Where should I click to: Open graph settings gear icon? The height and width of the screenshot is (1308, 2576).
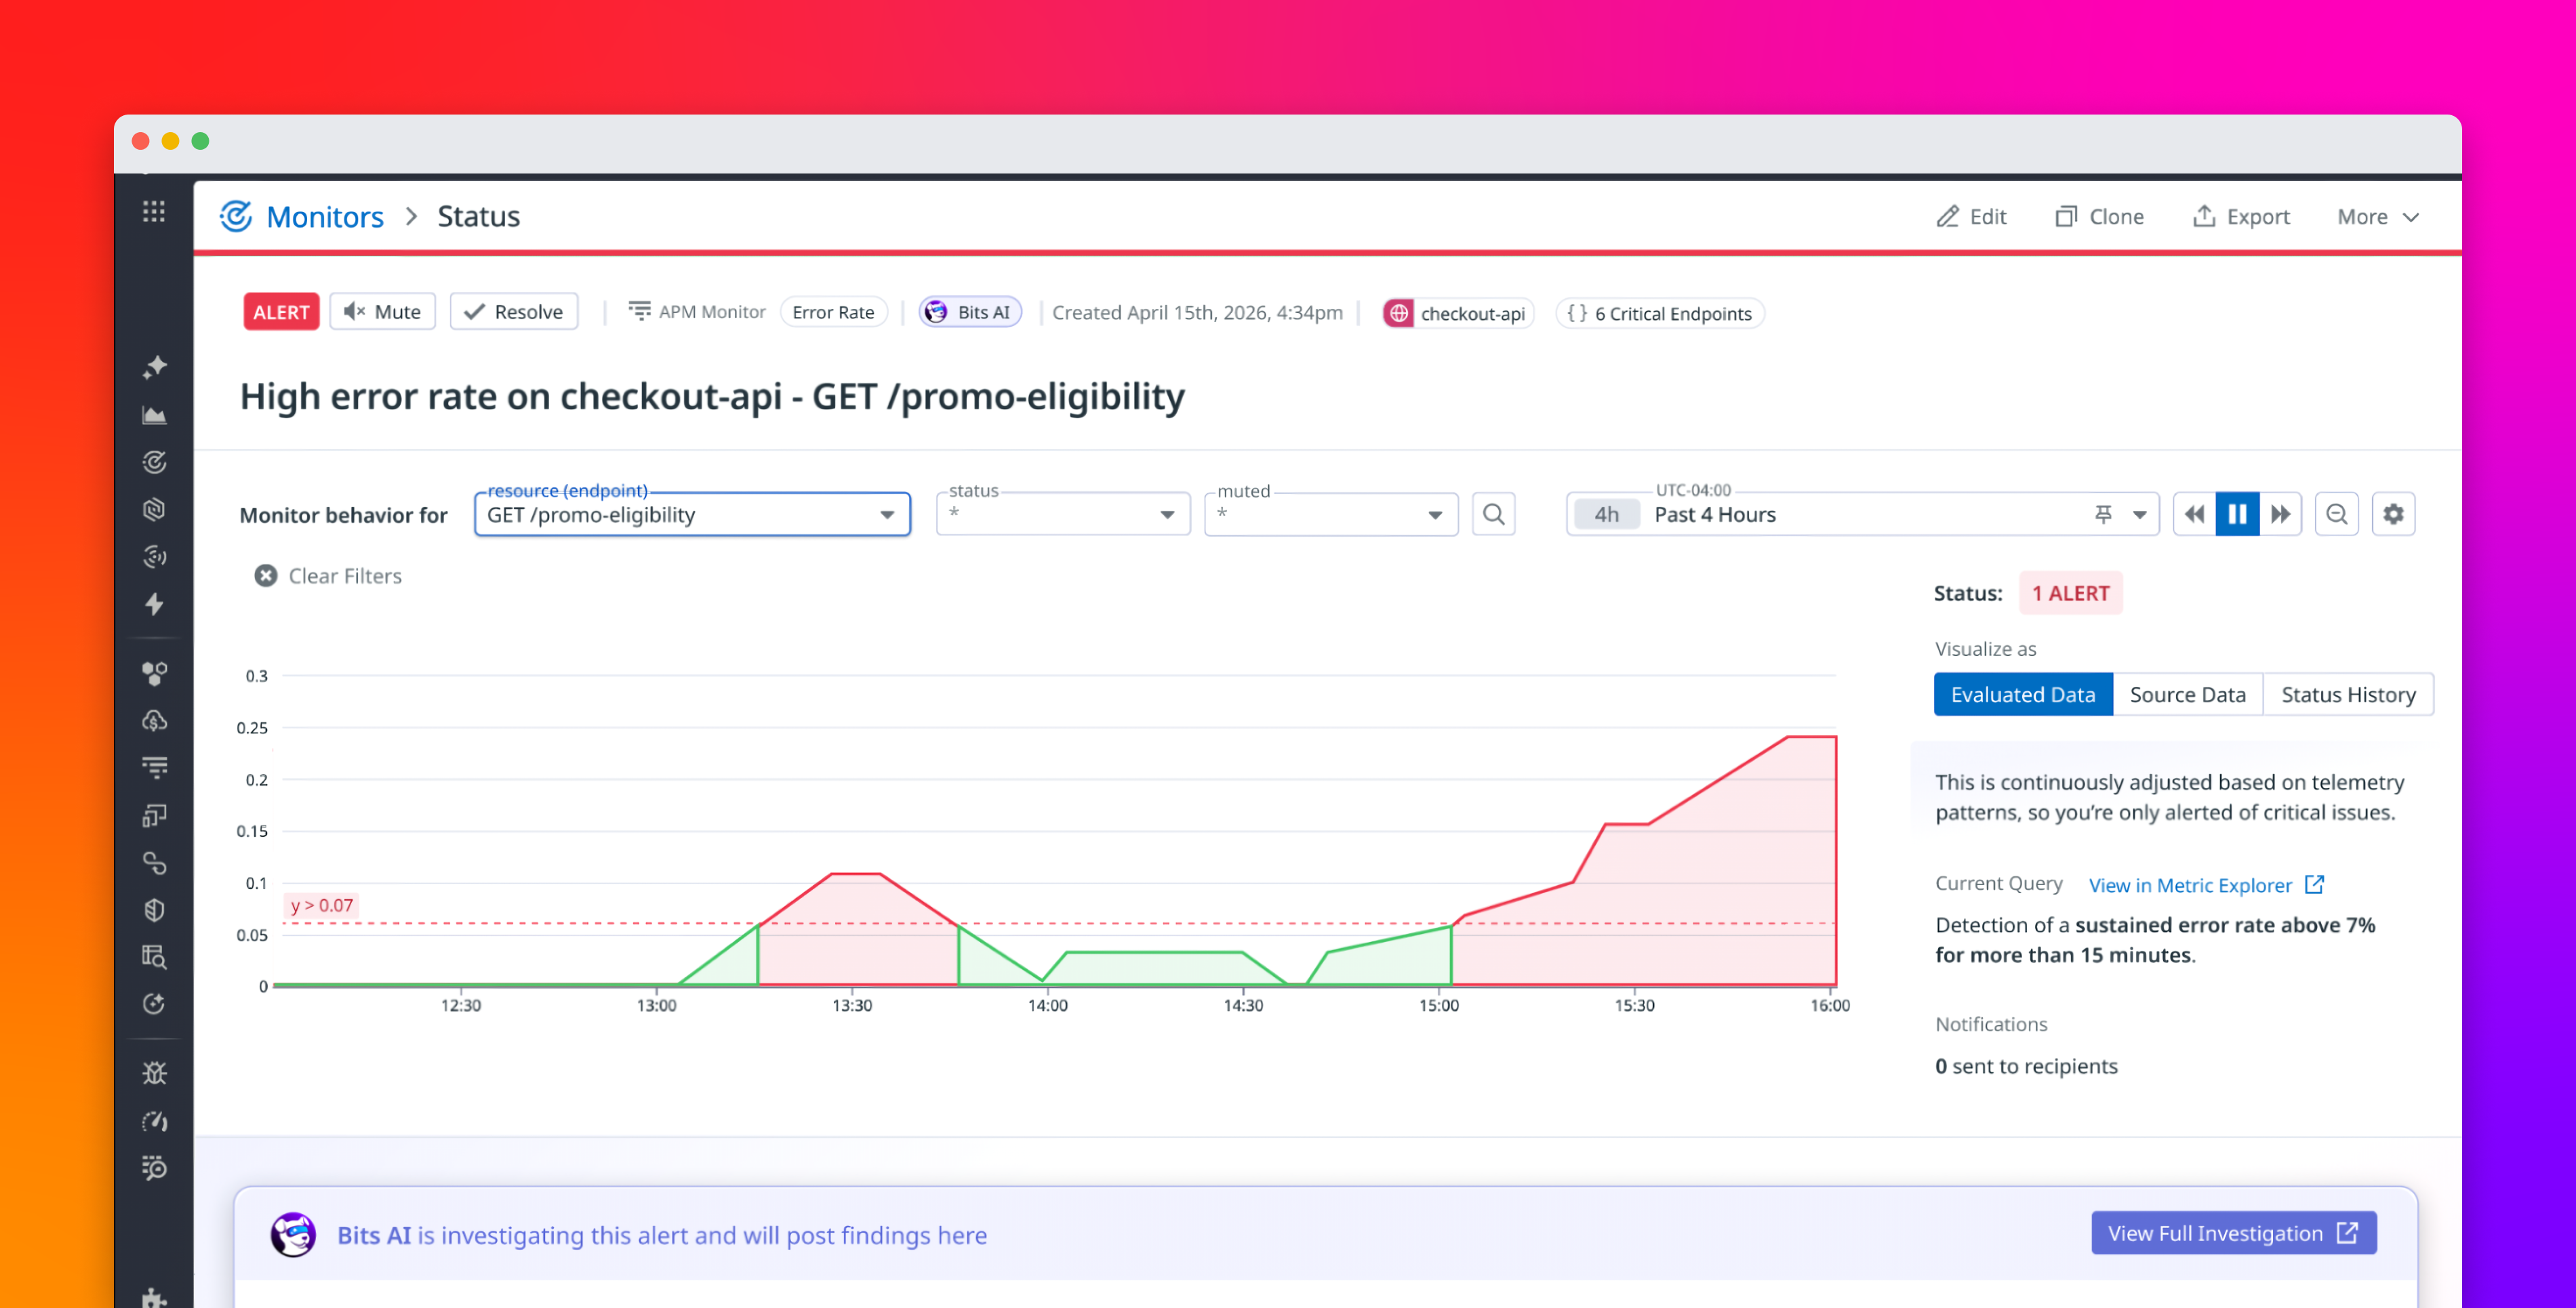tap(2393, 514)
